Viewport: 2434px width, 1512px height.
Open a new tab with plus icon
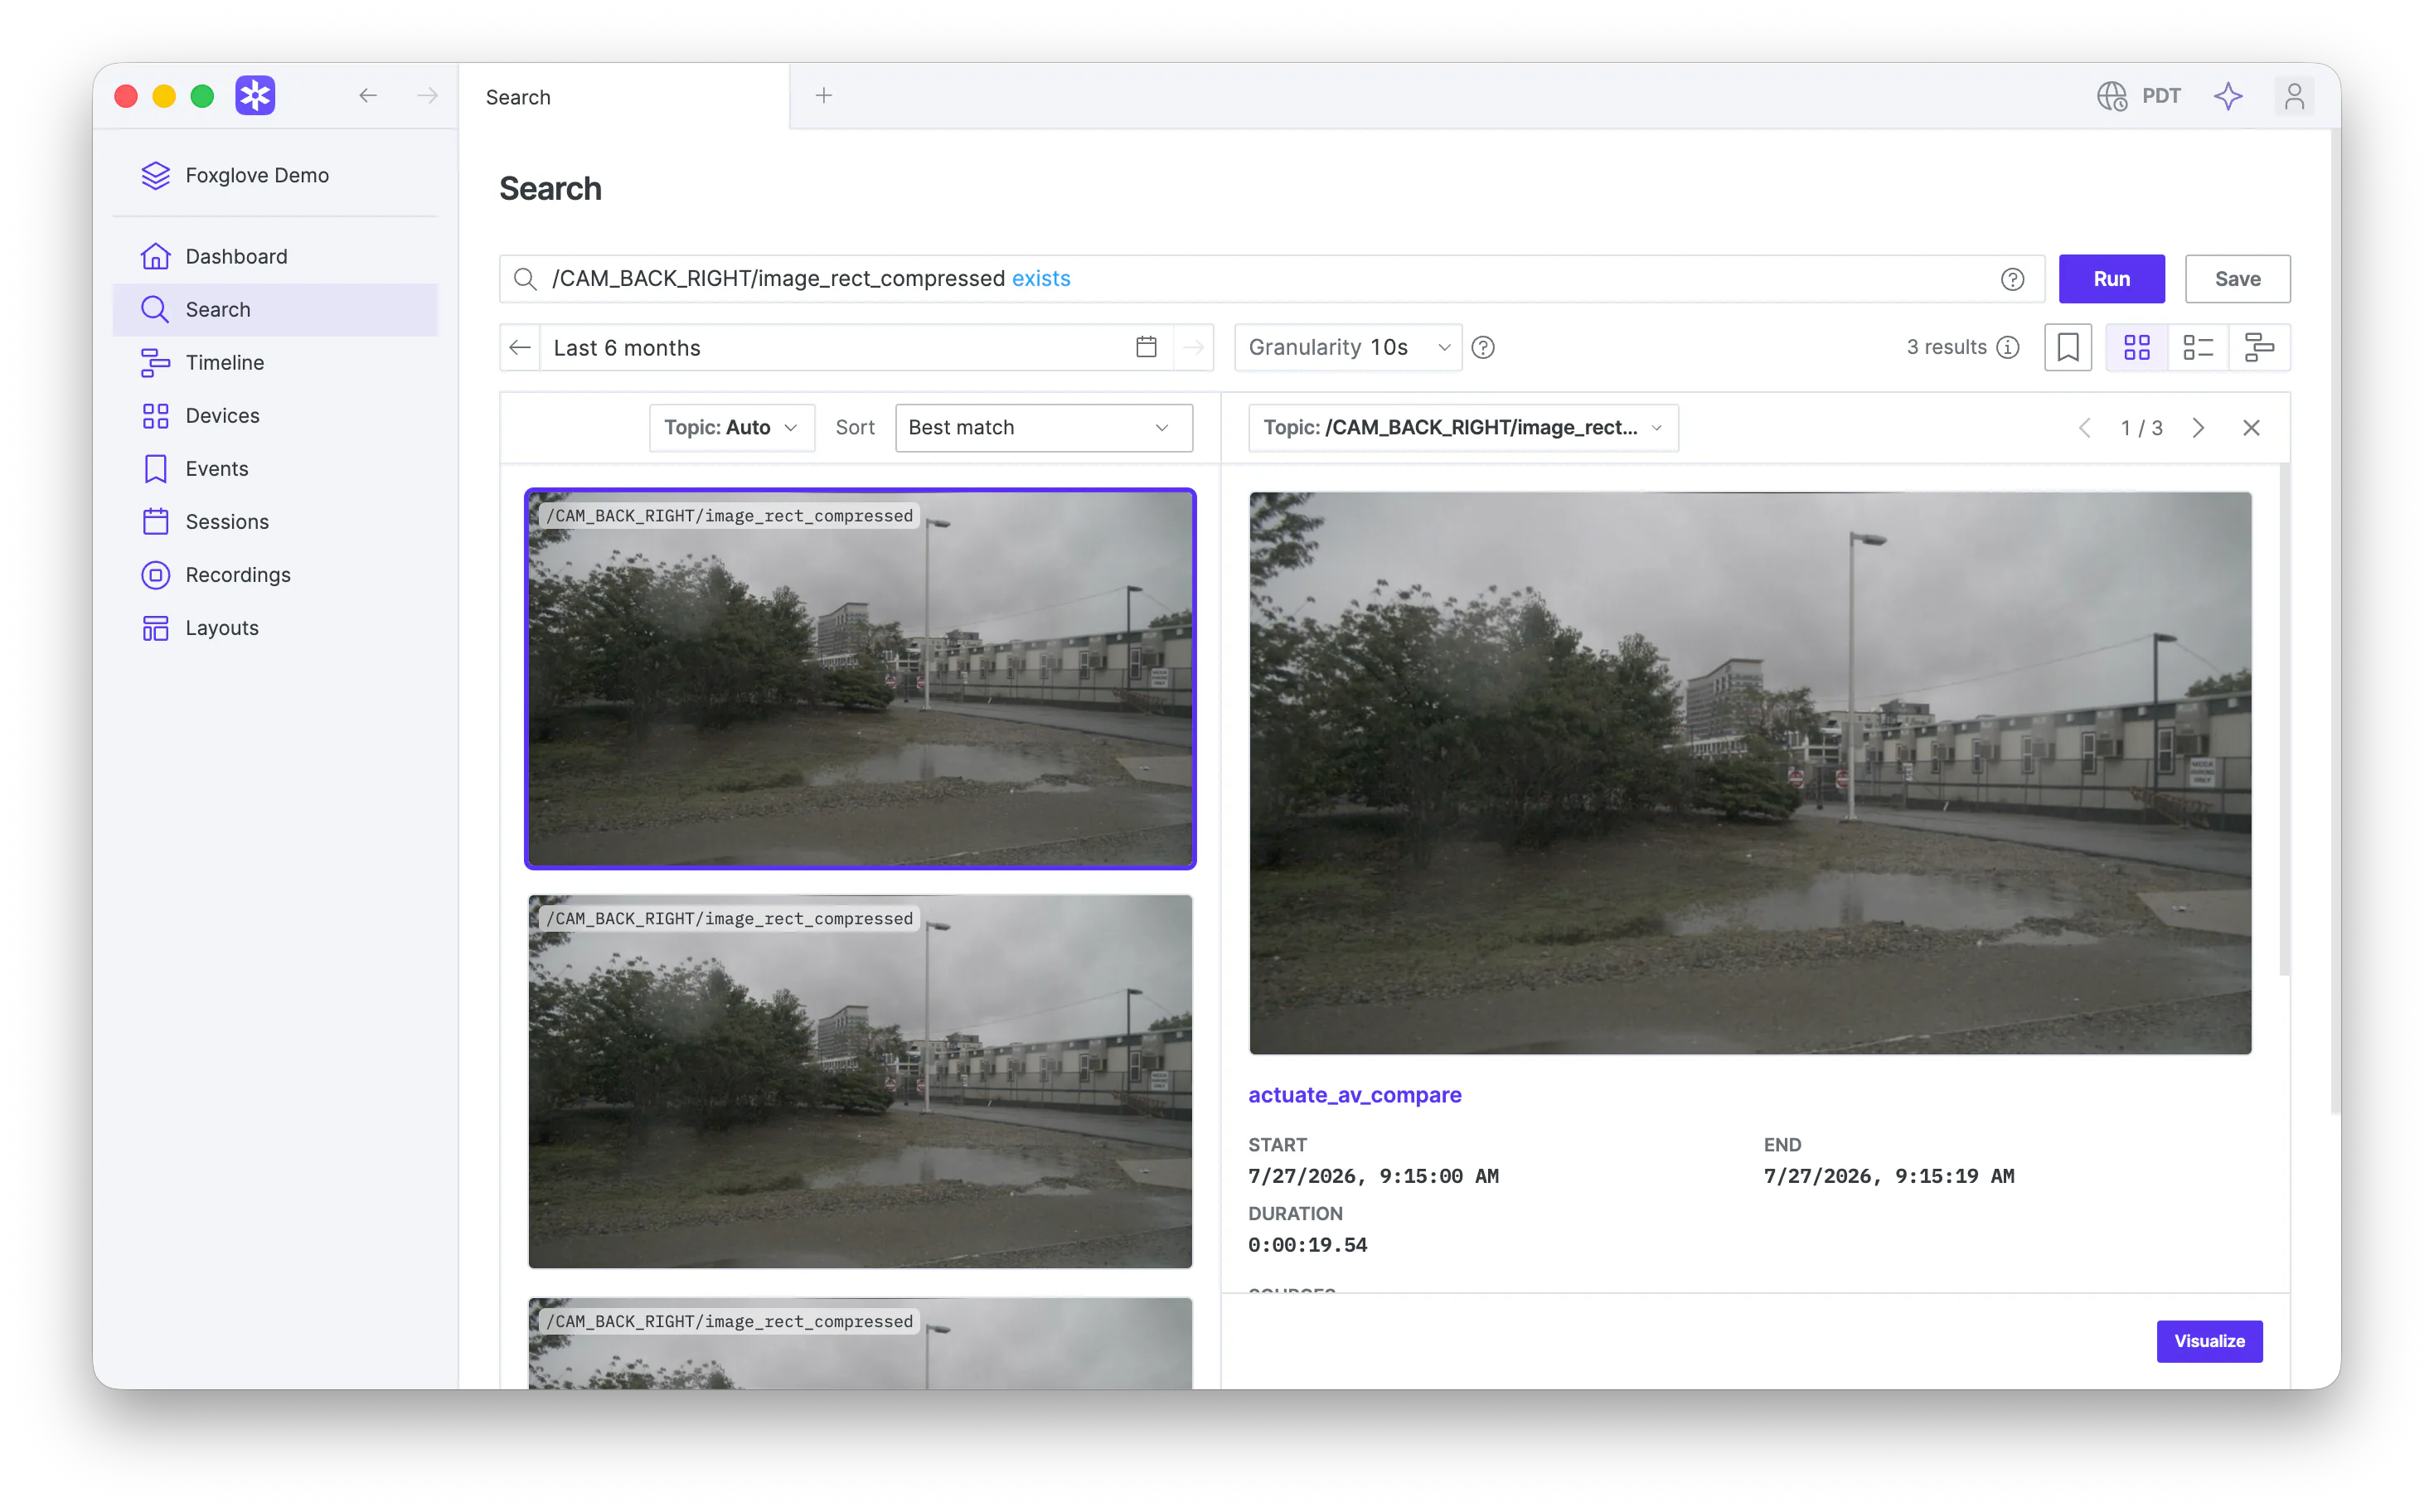[824, 96]
